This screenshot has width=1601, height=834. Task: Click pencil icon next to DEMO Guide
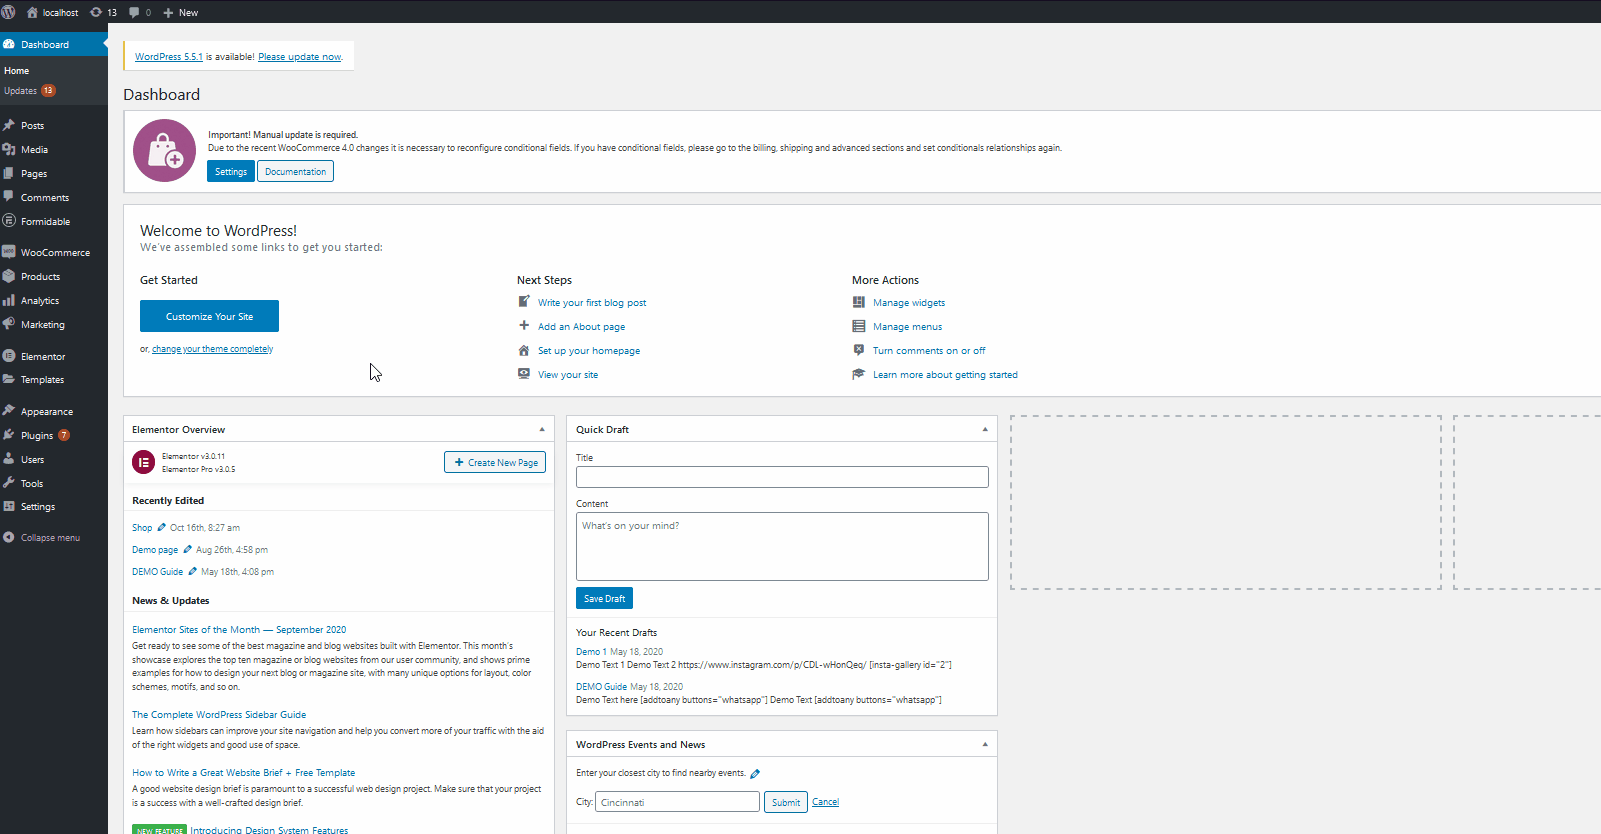pos(192,571)
